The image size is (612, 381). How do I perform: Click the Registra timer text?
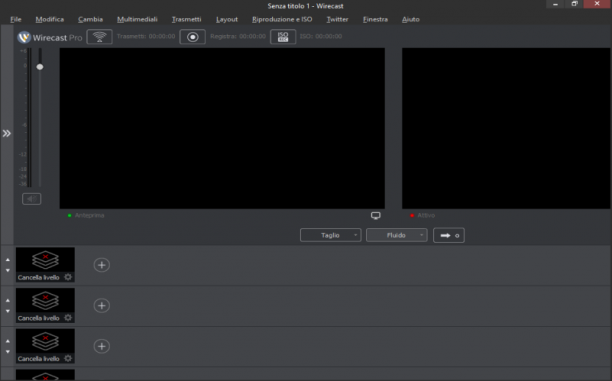(238, 36)
